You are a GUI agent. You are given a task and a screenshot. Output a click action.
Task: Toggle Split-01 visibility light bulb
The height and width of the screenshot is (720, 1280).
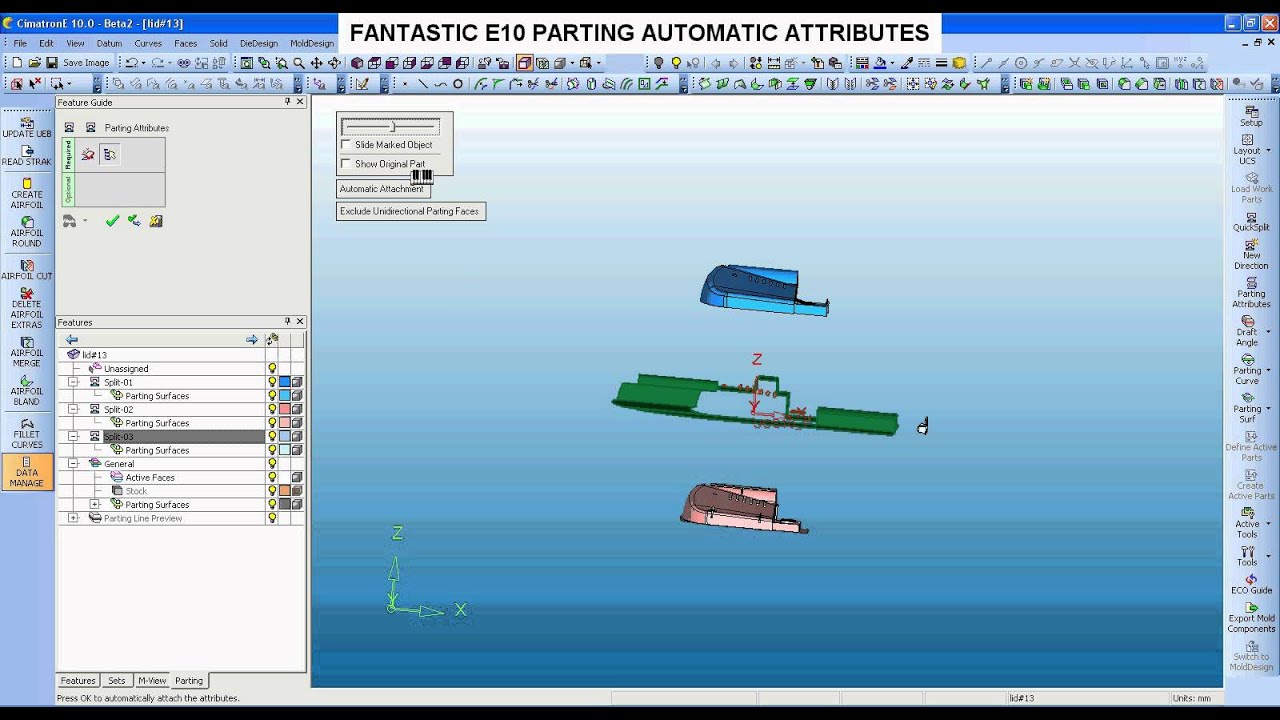272,382
